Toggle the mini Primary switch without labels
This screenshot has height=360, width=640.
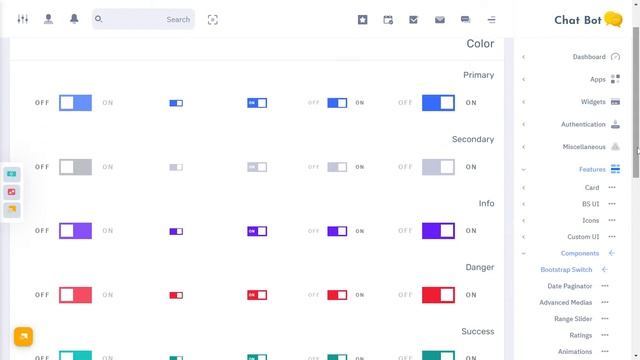pyautogui.click(x=176, y=103)
